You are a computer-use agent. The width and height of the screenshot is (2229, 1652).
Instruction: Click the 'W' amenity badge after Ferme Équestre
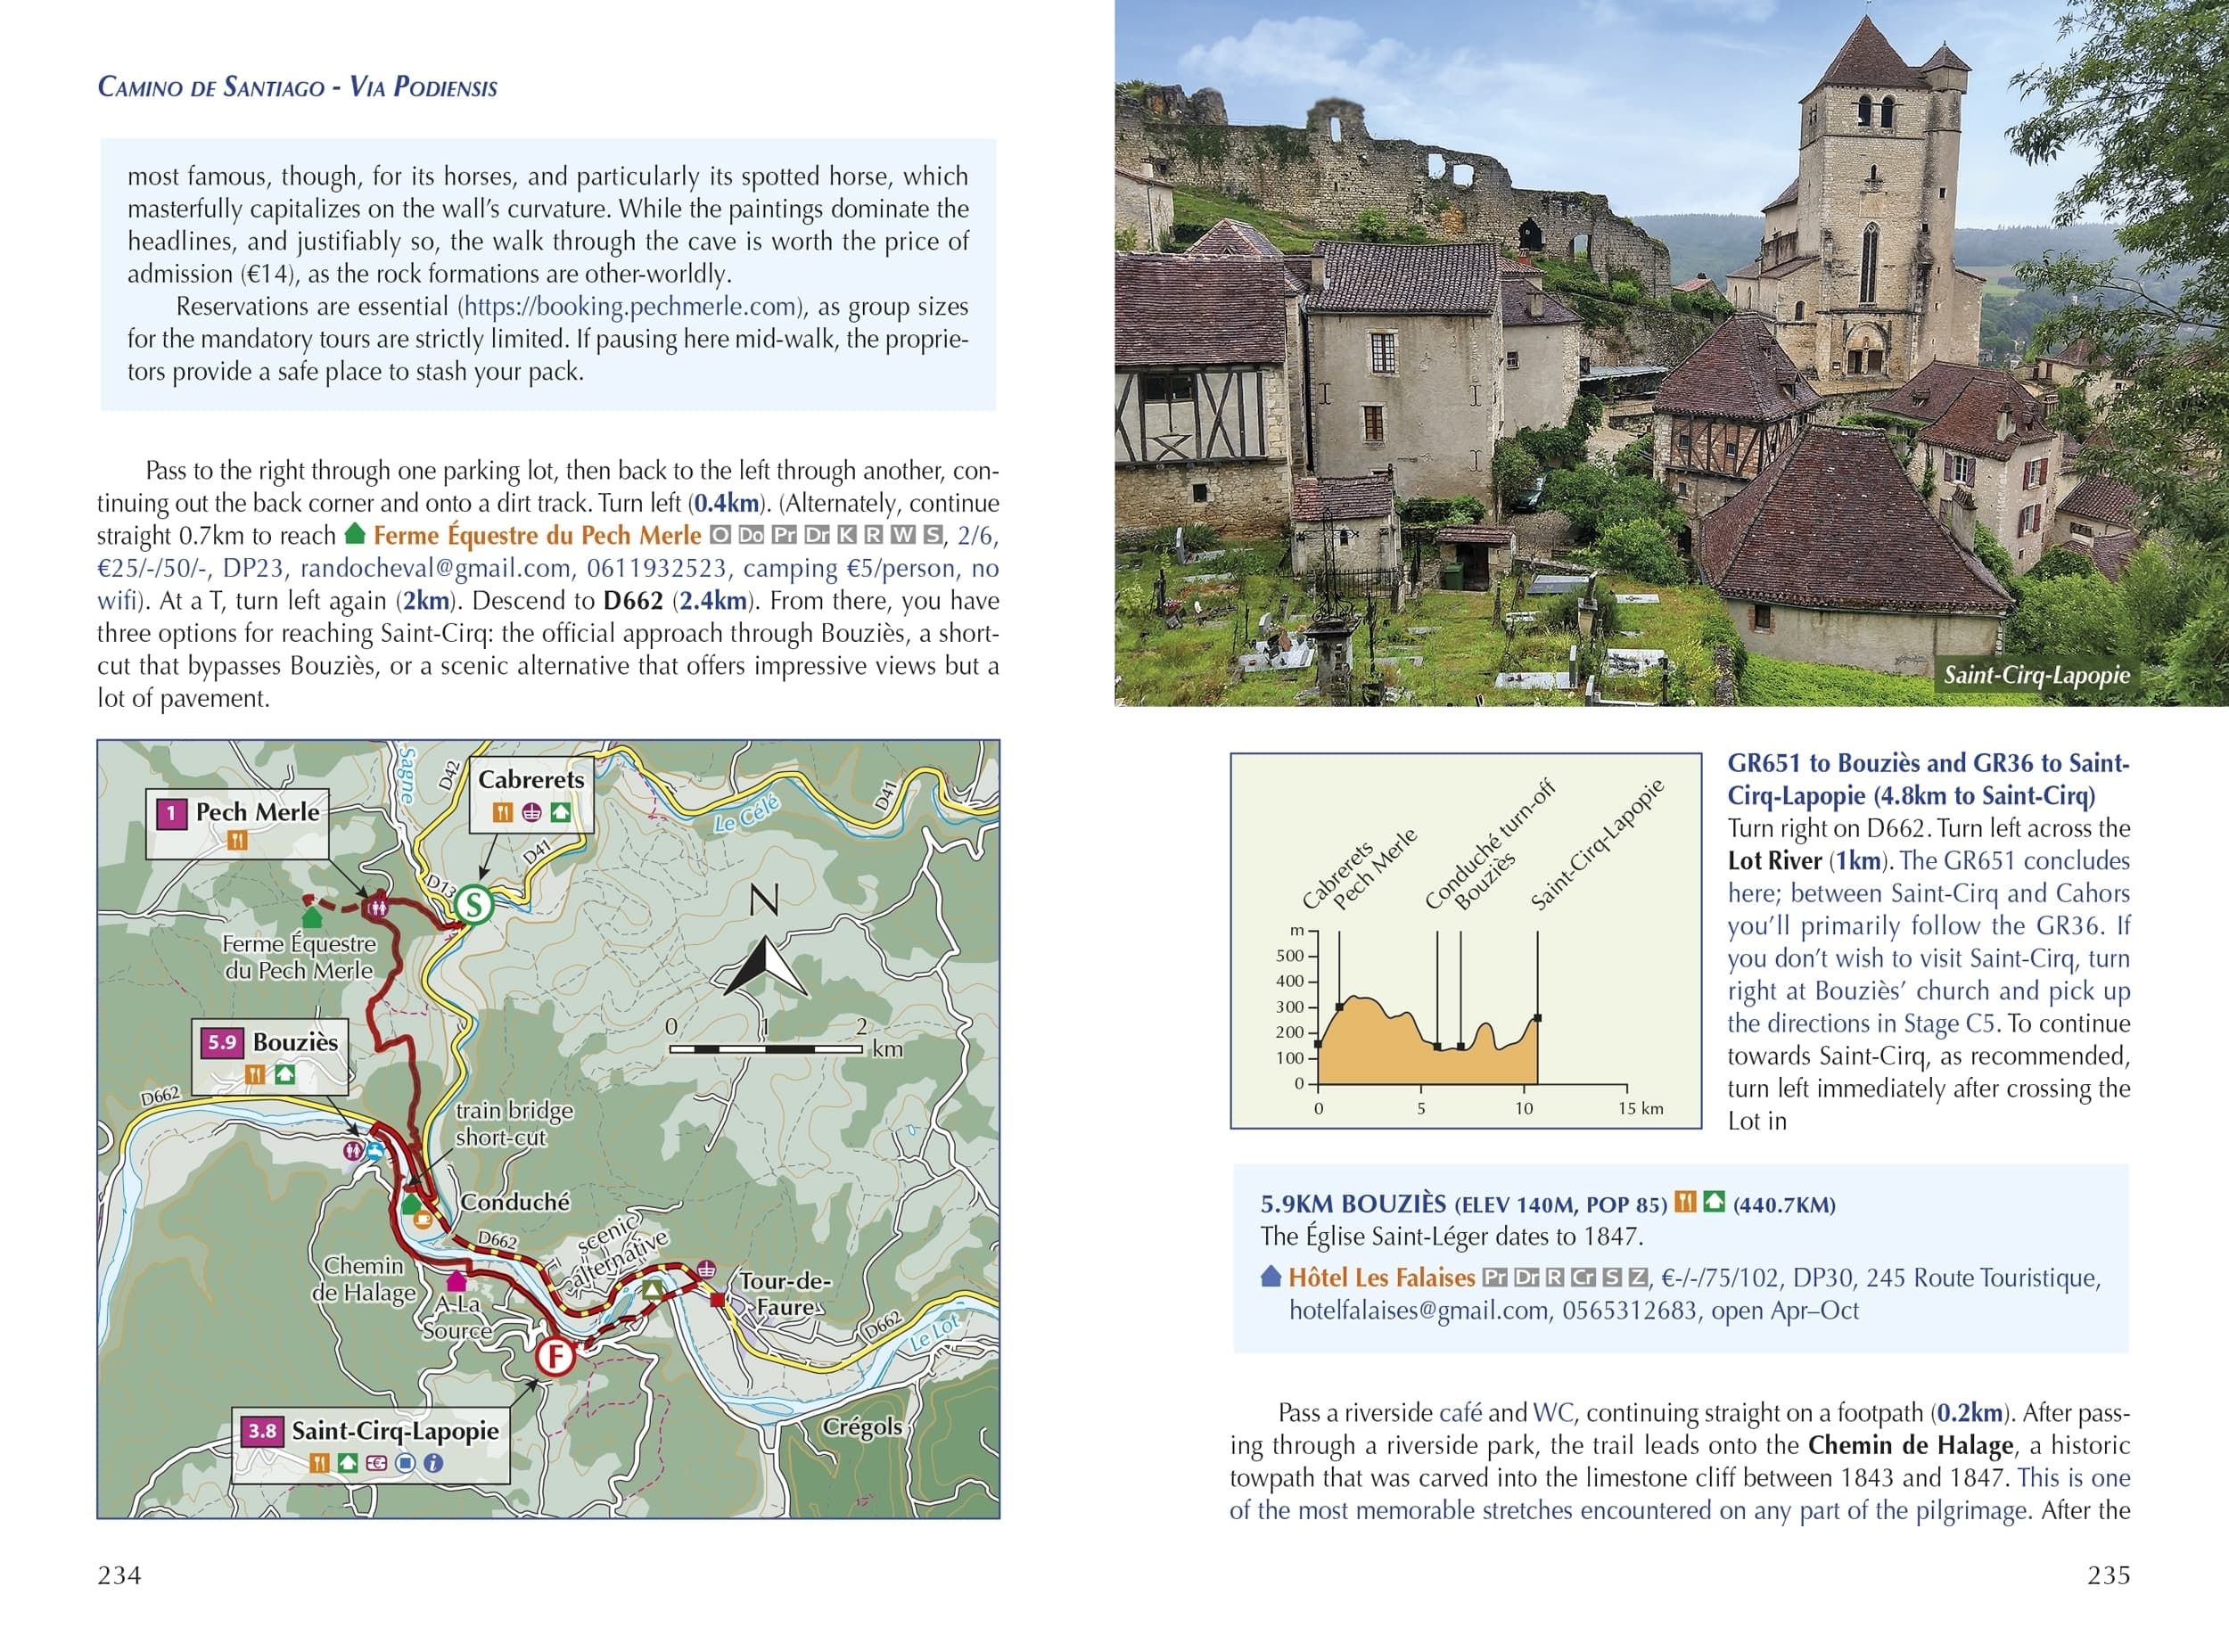coord(902,535)
